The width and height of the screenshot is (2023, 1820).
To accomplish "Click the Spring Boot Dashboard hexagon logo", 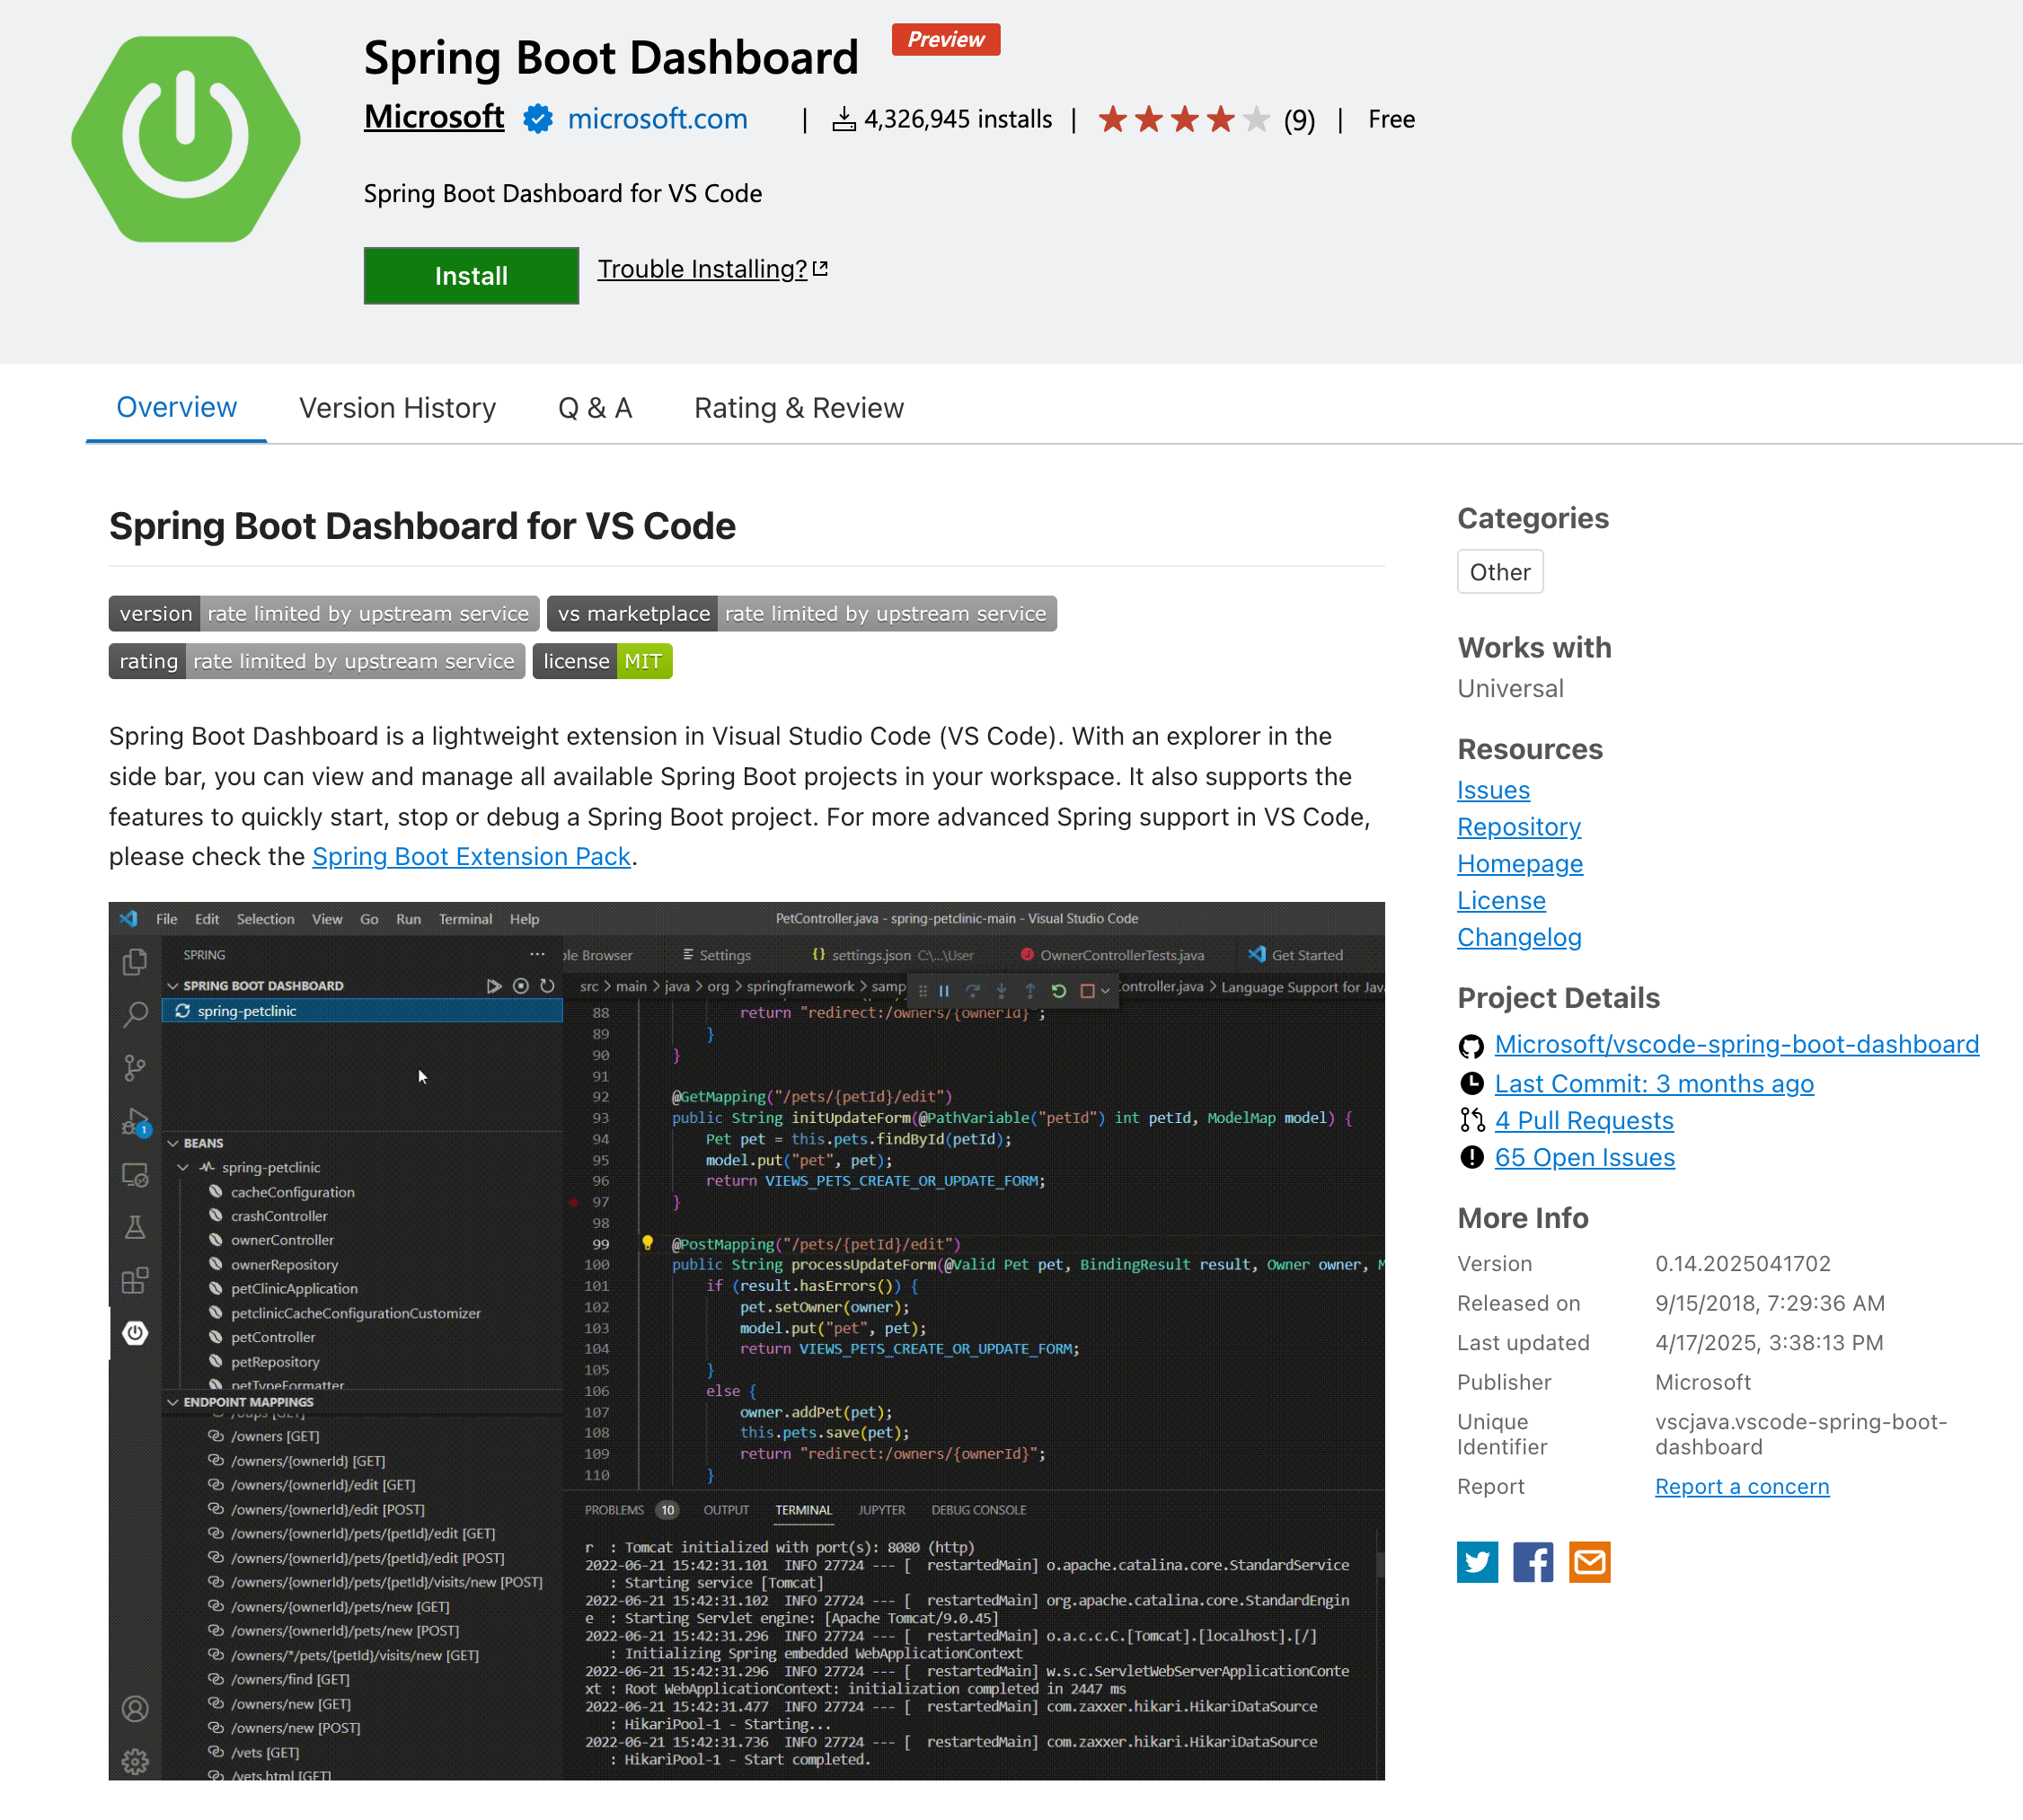I will [186, 139].
